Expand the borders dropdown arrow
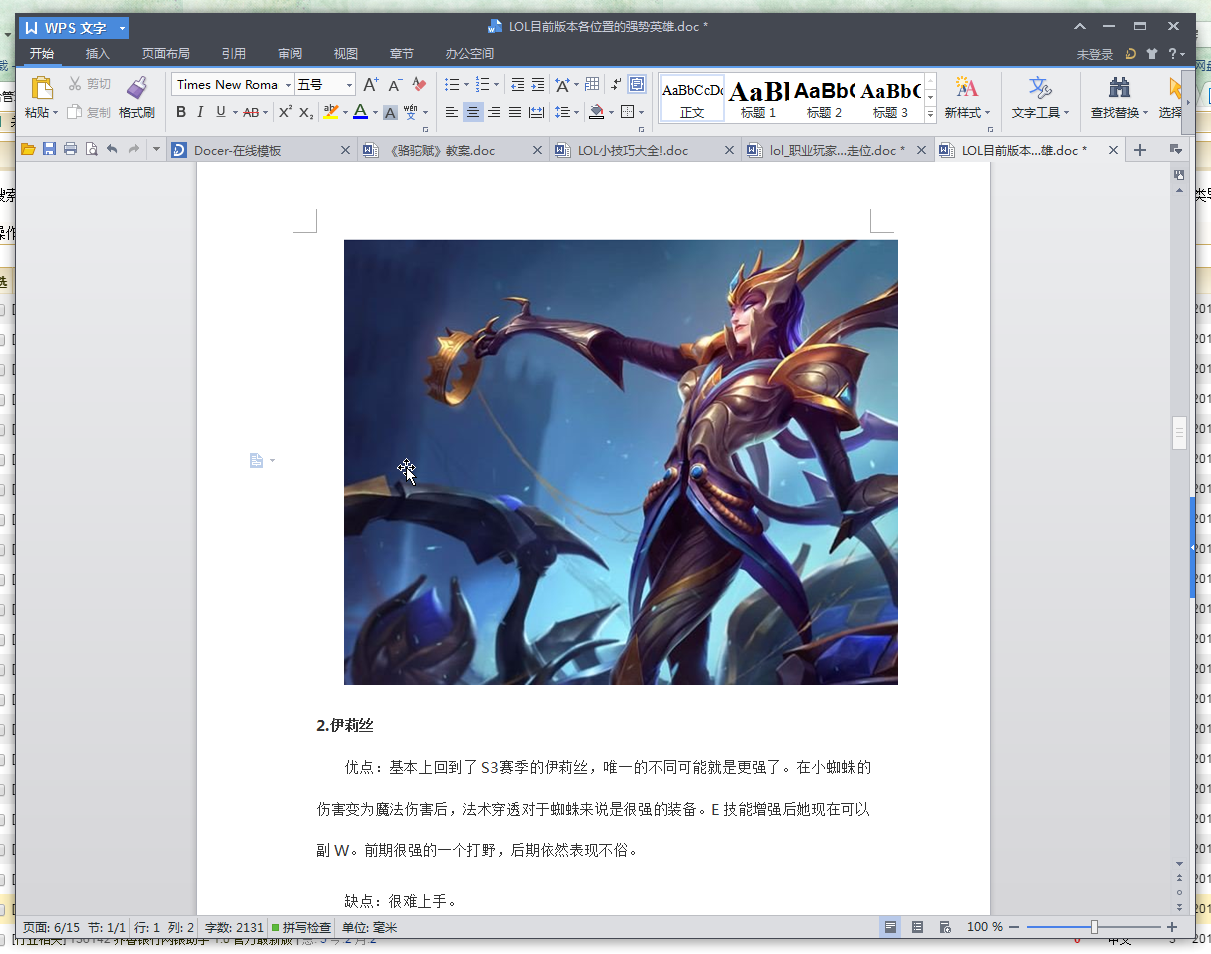Image resolution: width=1211 pixels, height=954 pixels. pos(640,113)
